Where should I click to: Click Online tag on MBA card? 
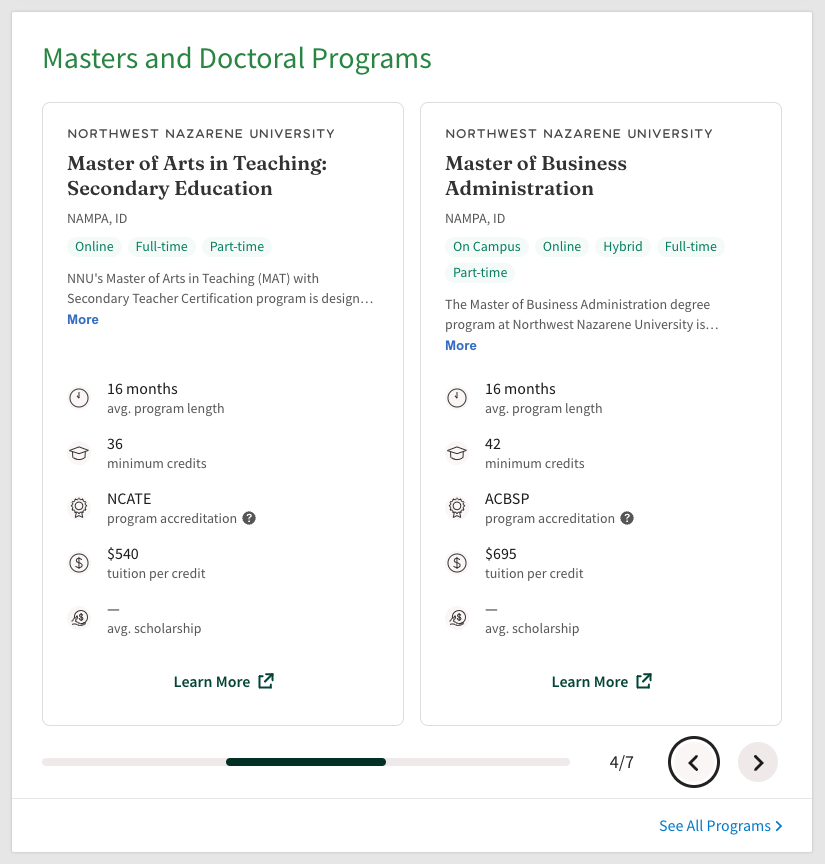(562, 246)
